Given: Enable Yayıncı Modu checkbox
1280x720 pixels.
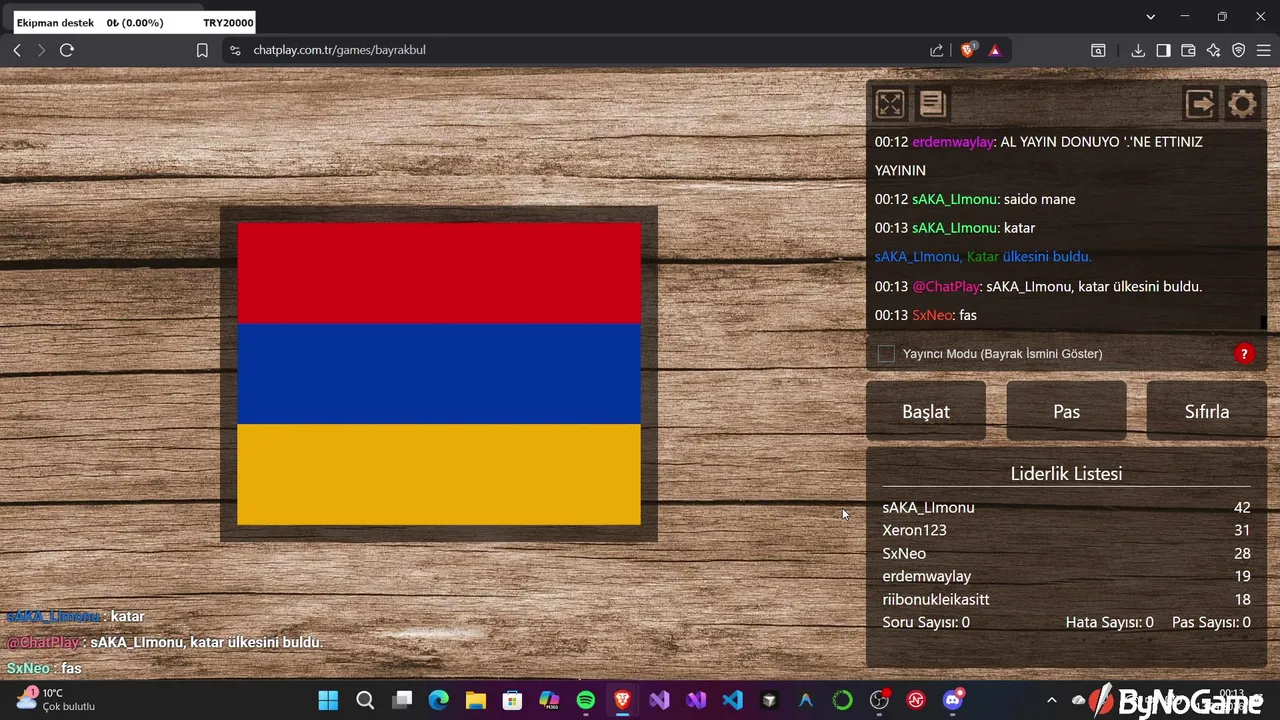Looking at the screenshot, I should pos(886,353).
